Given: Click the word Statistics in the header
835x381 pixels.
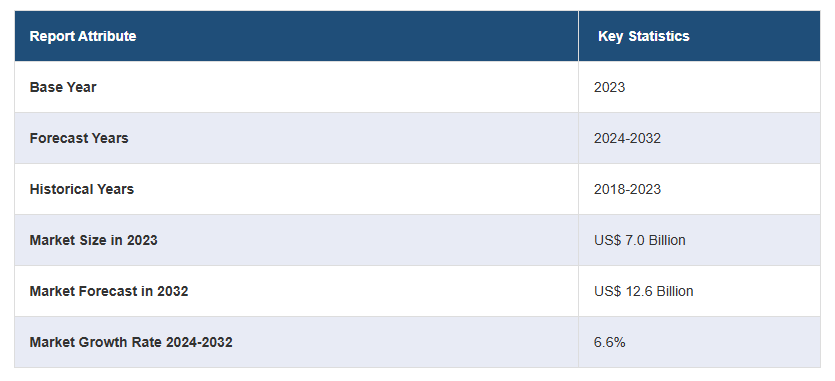Looking at the screenshot, I should click(x=659, y=36).
